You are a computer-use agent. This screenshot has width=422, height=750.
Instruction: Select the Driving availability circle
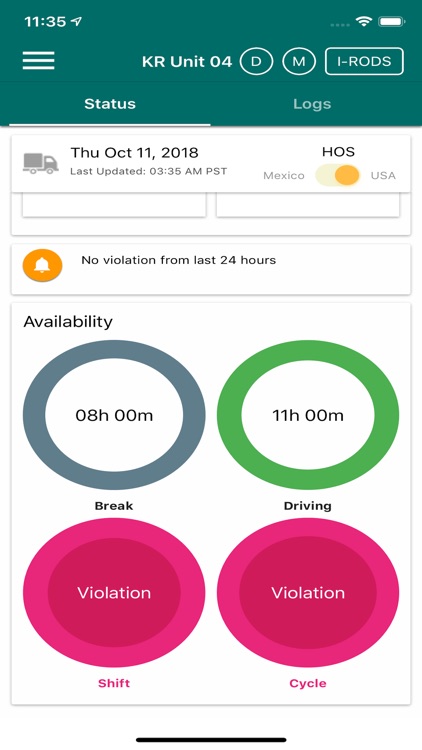308,415
